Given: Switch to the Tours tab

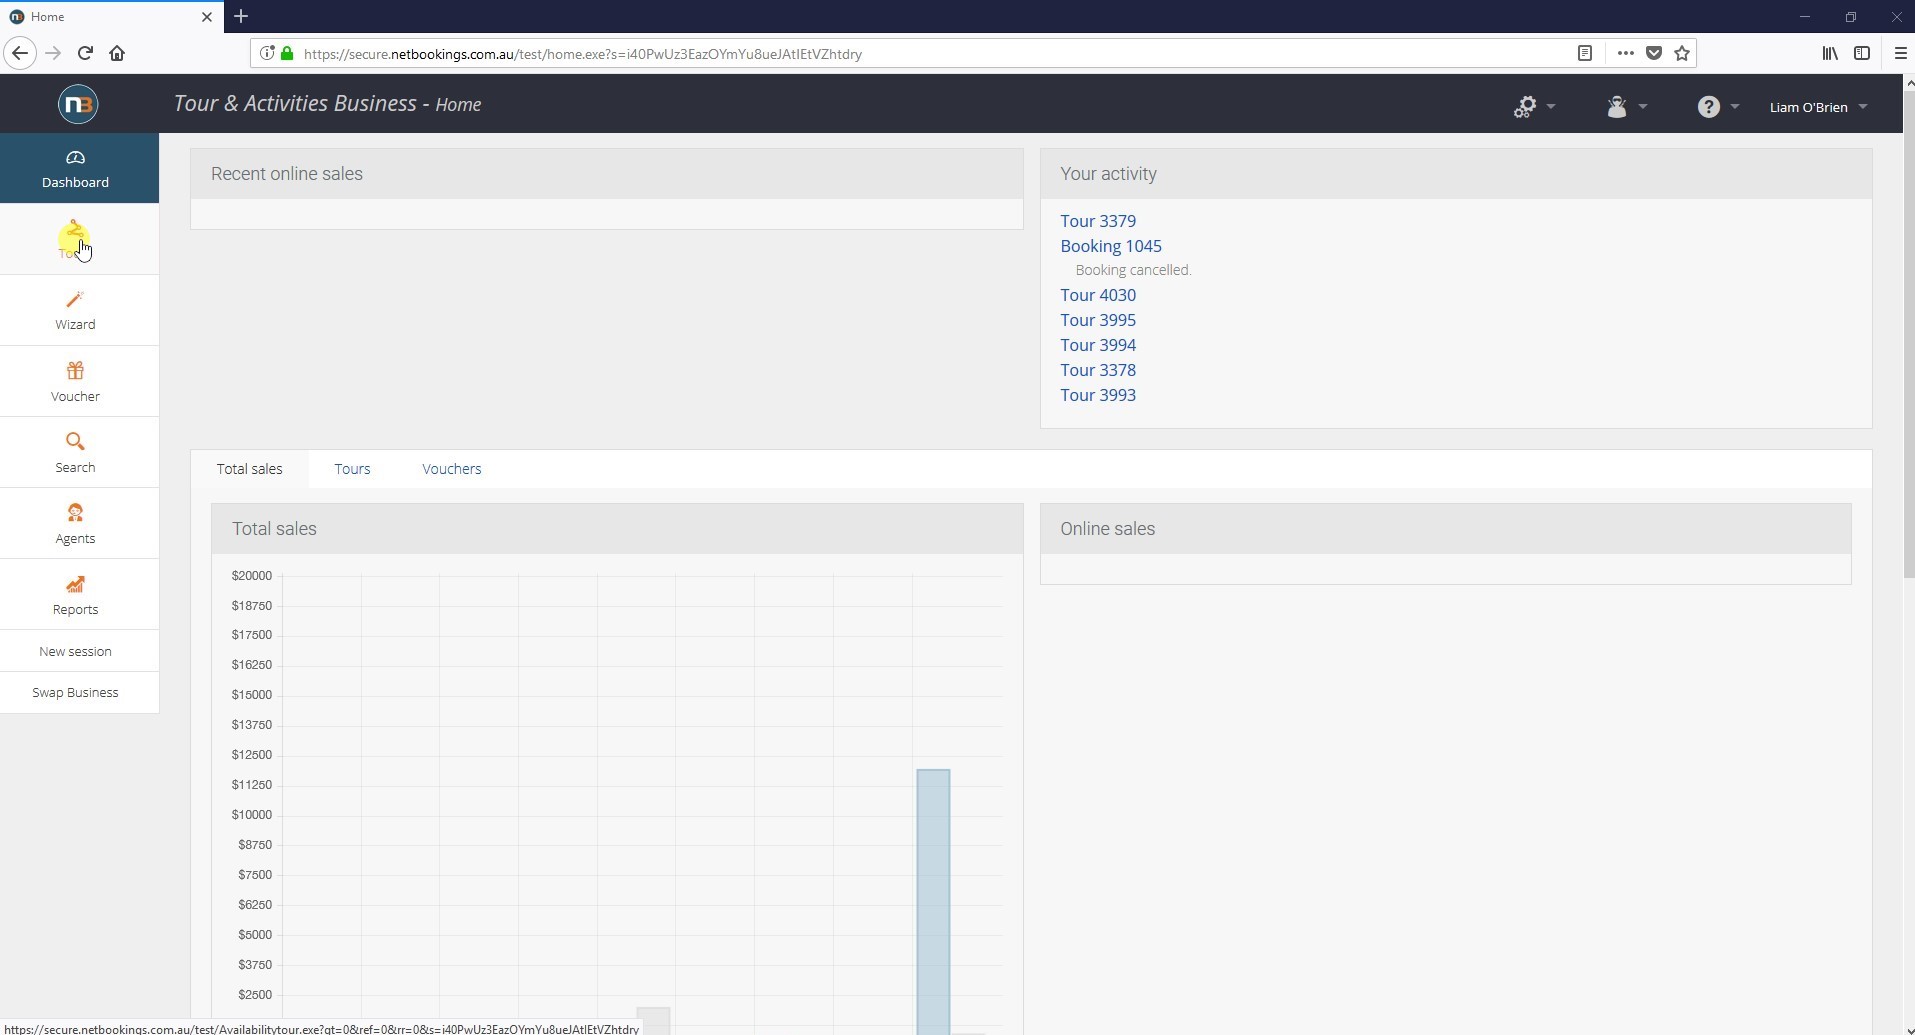Looking at the screenshot, I should [352, 469].
